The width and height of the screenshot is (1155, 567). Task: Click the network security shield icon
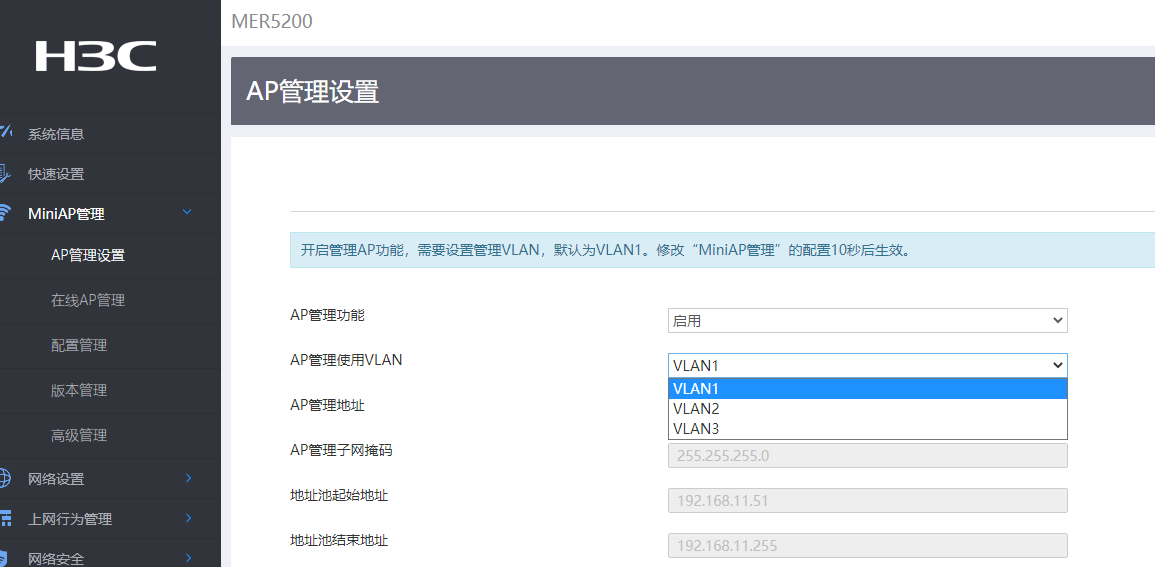point(5,558)
